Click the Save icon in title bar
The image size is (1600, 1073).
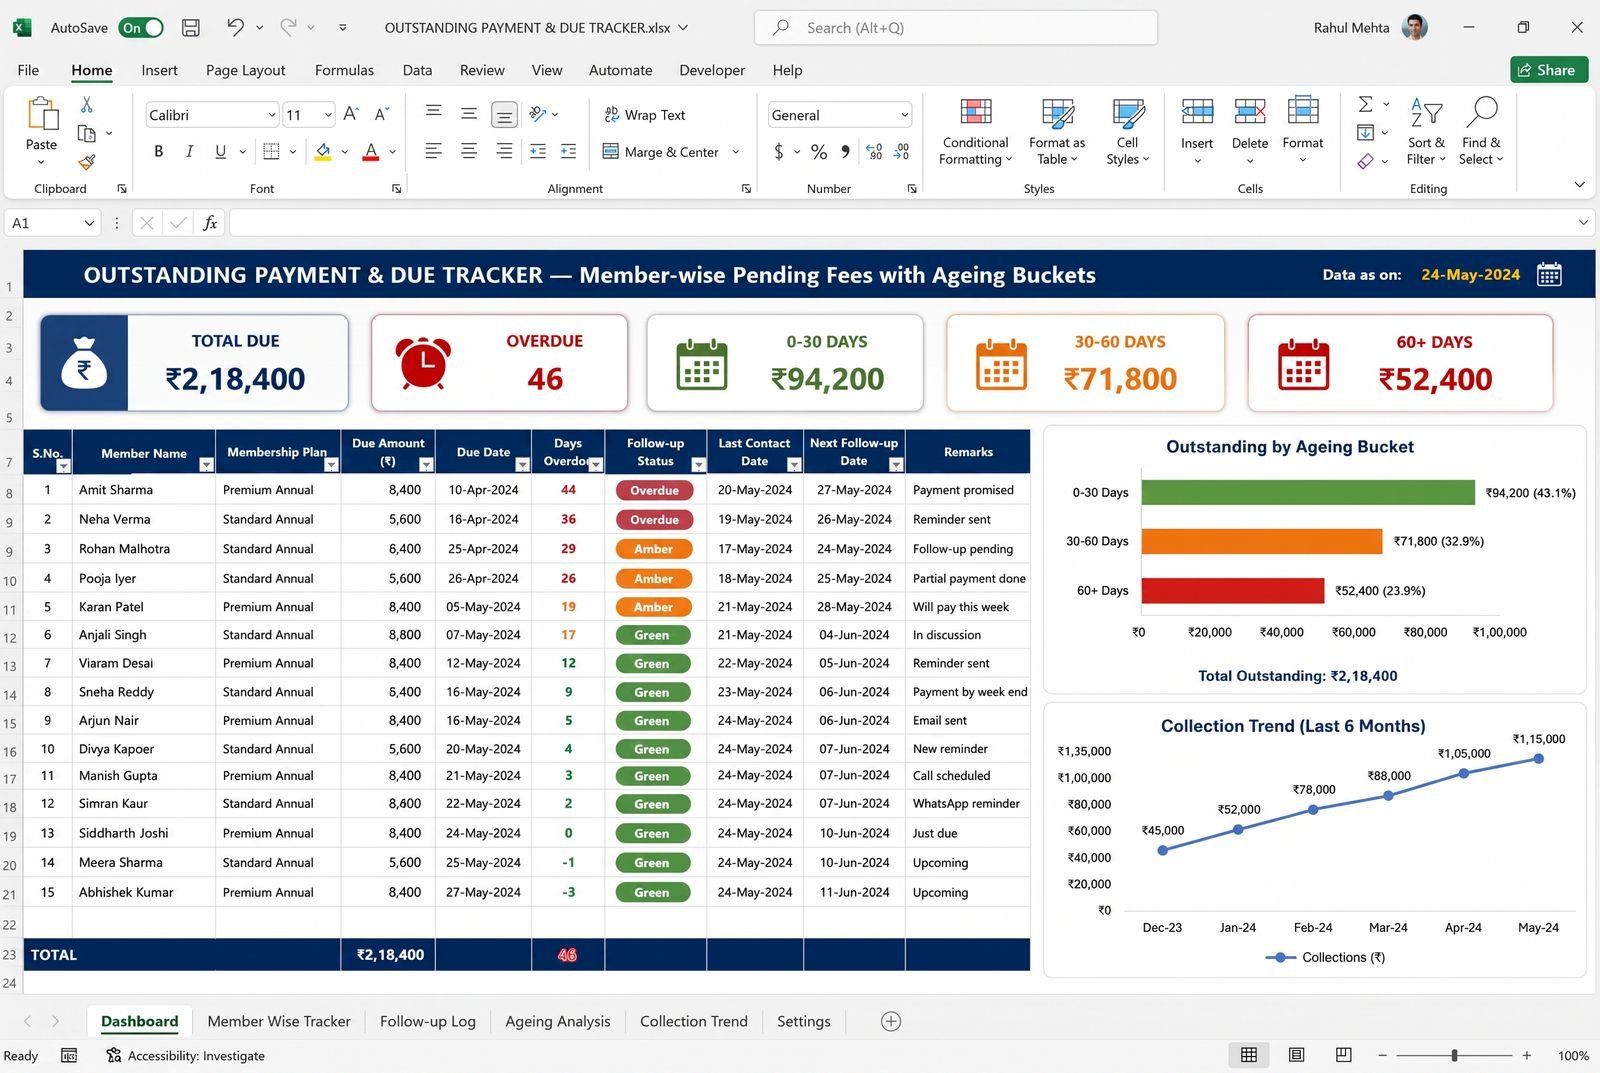click(190, 28)
